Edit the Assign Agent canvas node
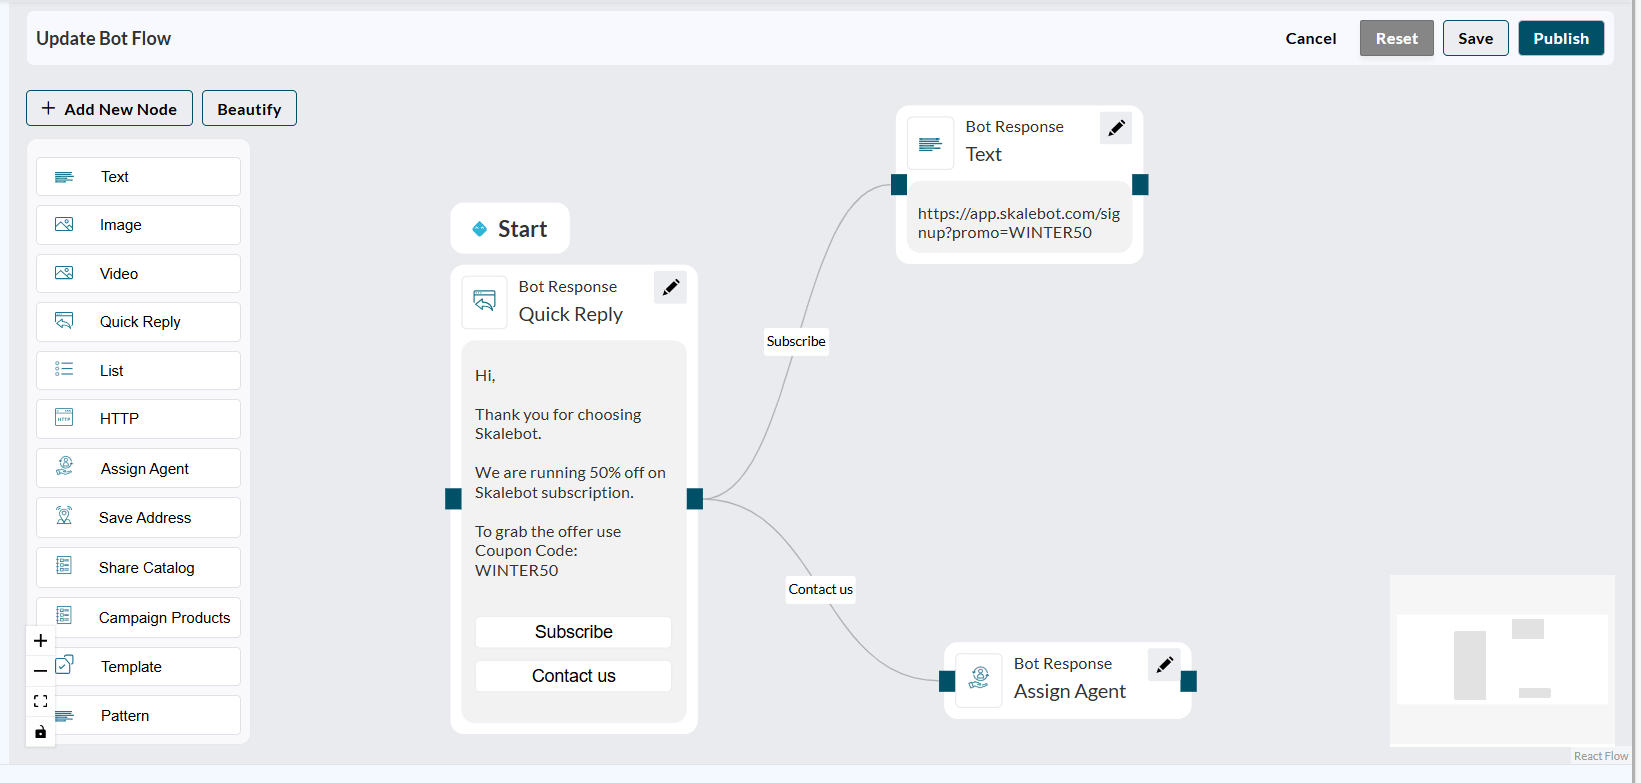 1164,664
